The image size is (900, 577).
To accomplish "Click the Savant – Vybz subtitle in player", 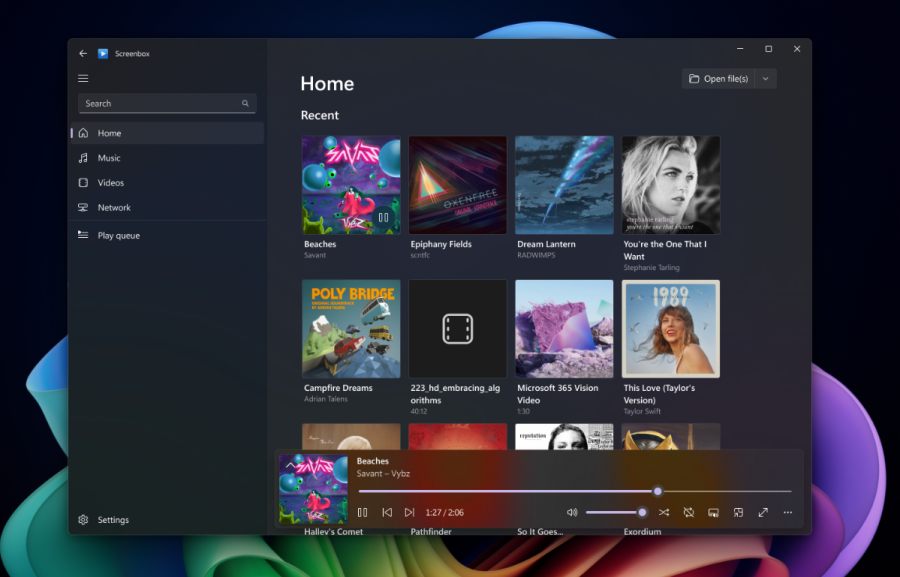I will tap(383, 474).
